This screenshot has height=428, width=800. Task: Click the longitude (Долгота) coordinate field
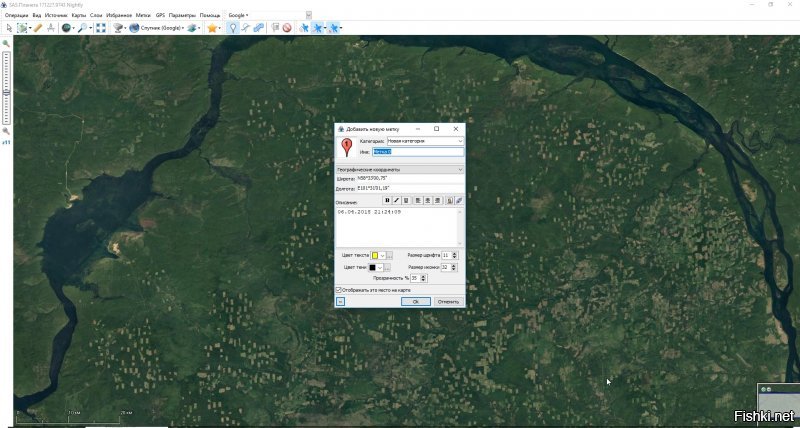(410, 188)
